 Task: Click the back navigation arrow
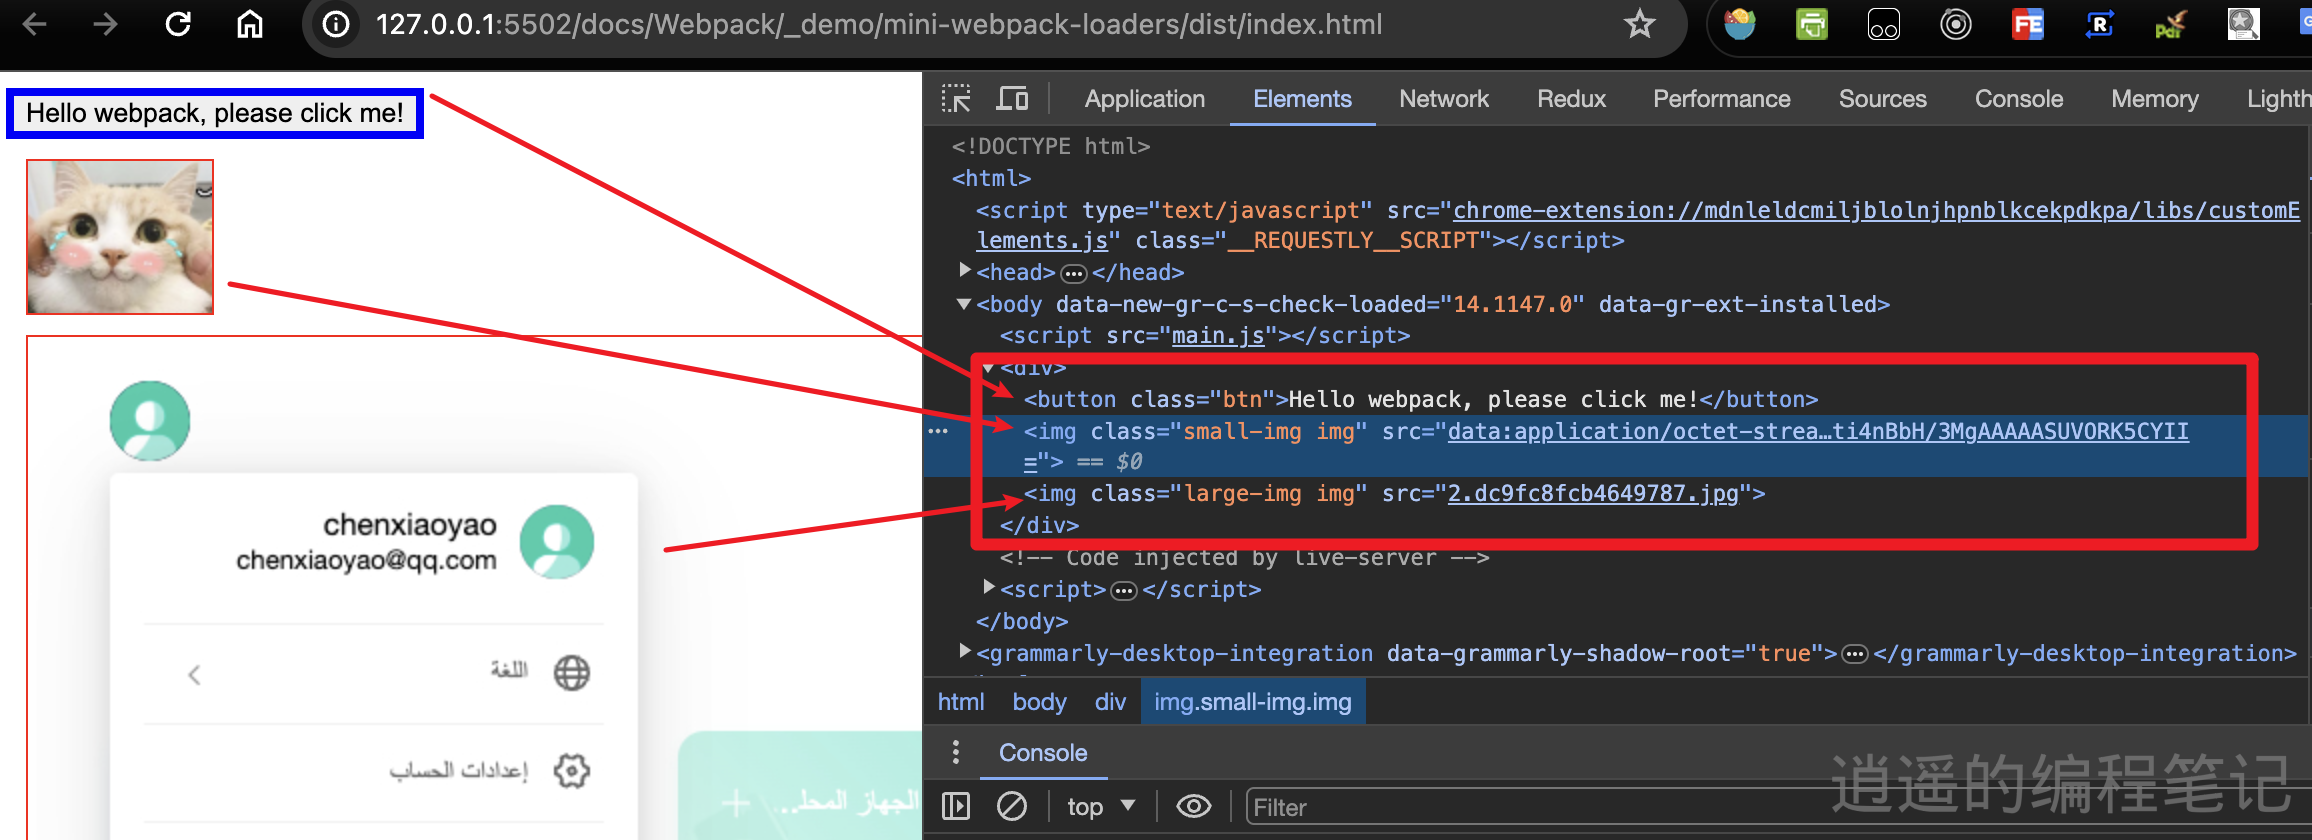point(35,24)
